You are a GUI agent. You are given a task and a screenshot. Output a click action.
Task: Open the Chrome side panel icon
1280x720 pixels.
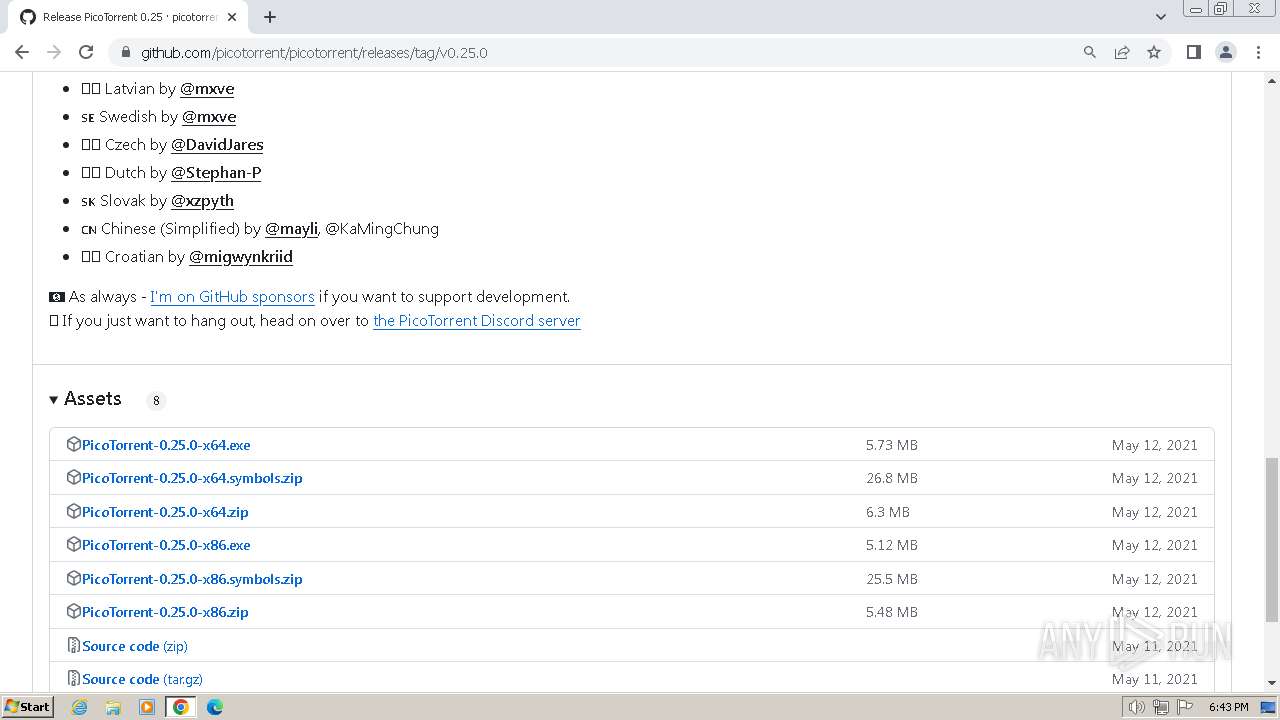coord(1193,52)
